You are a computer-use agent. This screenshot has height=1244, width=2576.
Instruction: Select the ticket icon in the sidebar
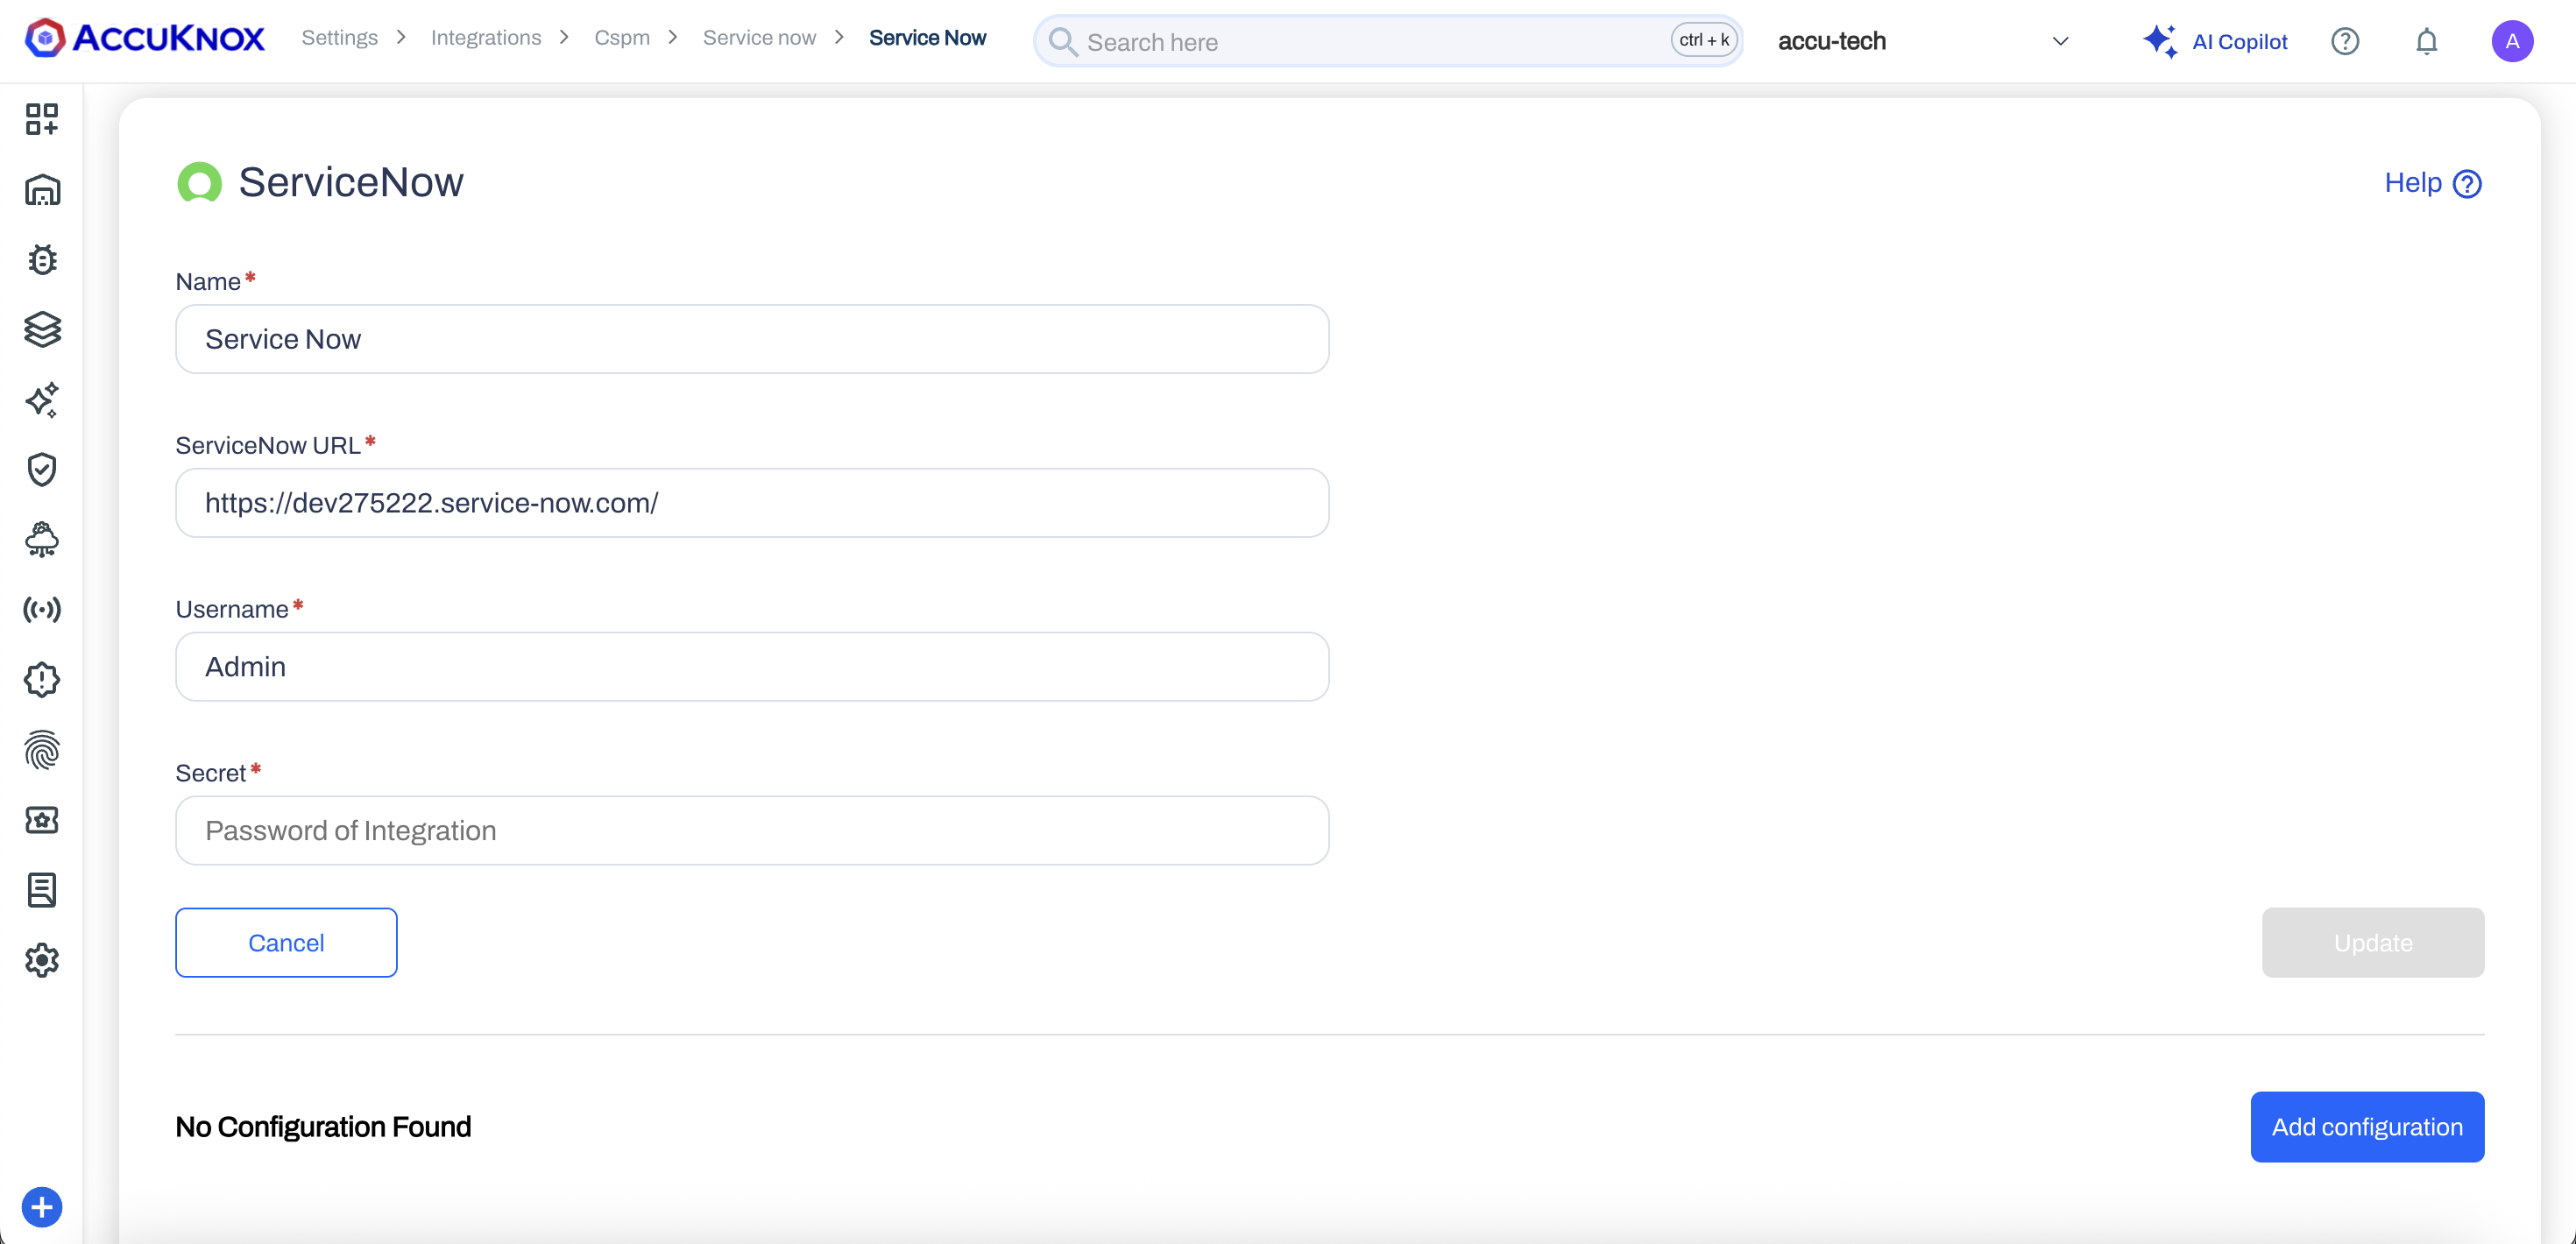[x=42, y=820]
